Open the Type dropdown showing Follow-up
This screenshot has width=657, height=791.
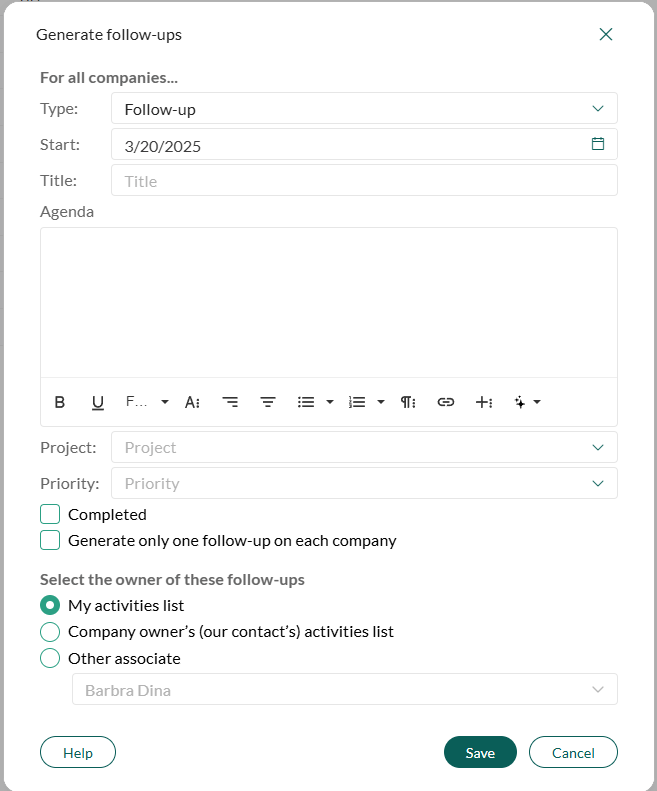364,108
